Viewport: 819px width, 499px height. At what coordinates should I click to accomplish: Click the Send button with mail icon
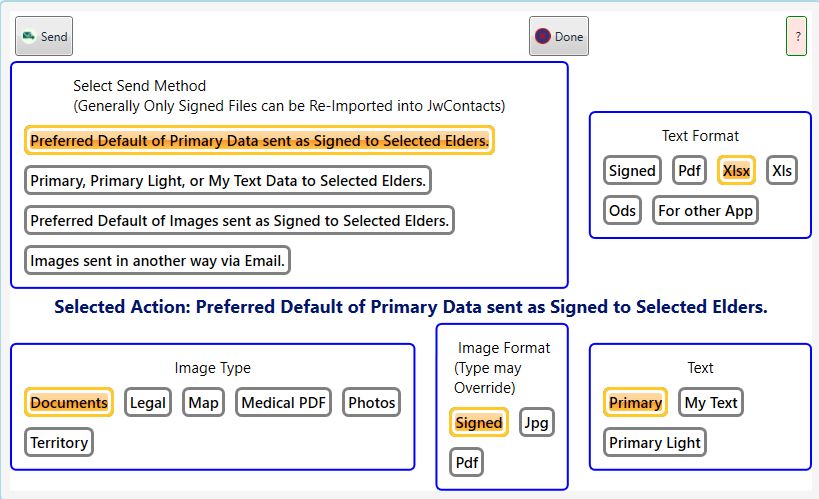pyautogui.click(x=44, y=37)
